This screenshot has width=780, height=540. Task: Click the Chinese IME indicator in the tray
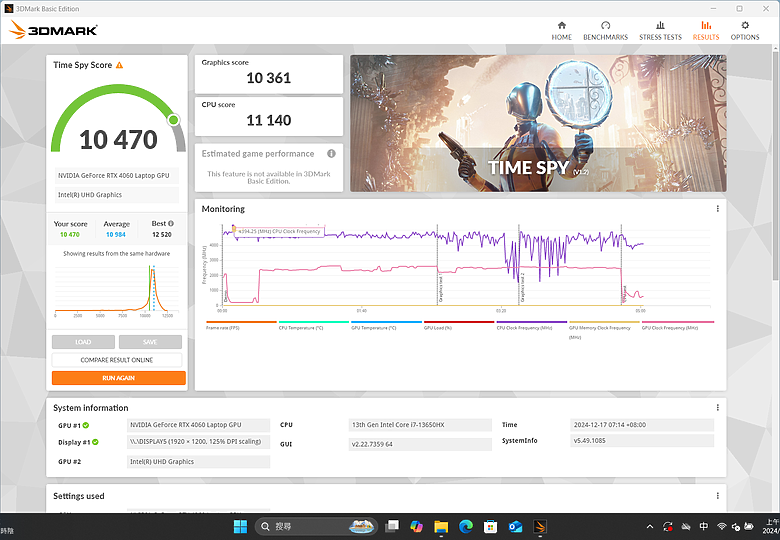pyautogui.click(x=703, y=526)
